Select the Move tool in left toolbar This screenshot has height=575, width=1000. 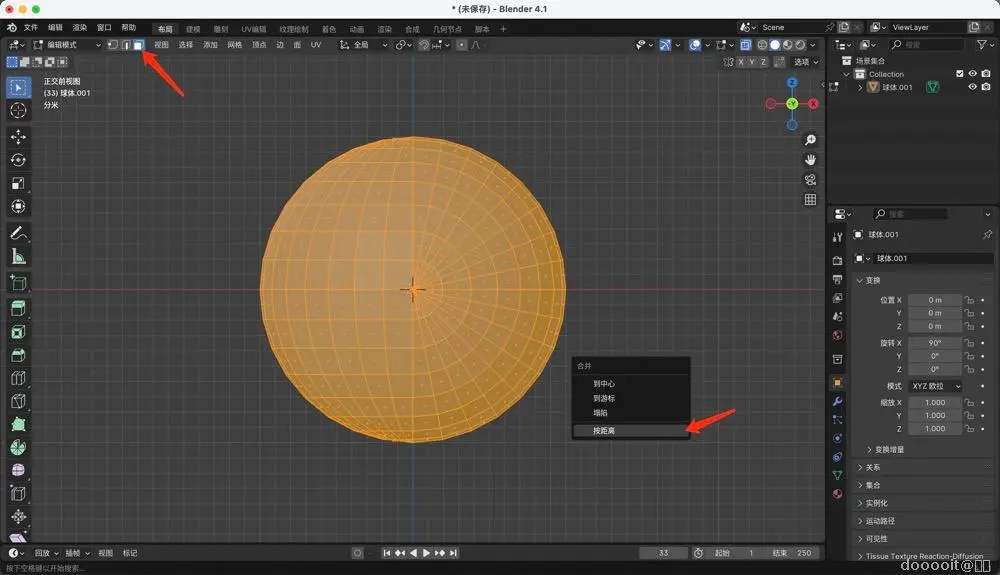18,136
